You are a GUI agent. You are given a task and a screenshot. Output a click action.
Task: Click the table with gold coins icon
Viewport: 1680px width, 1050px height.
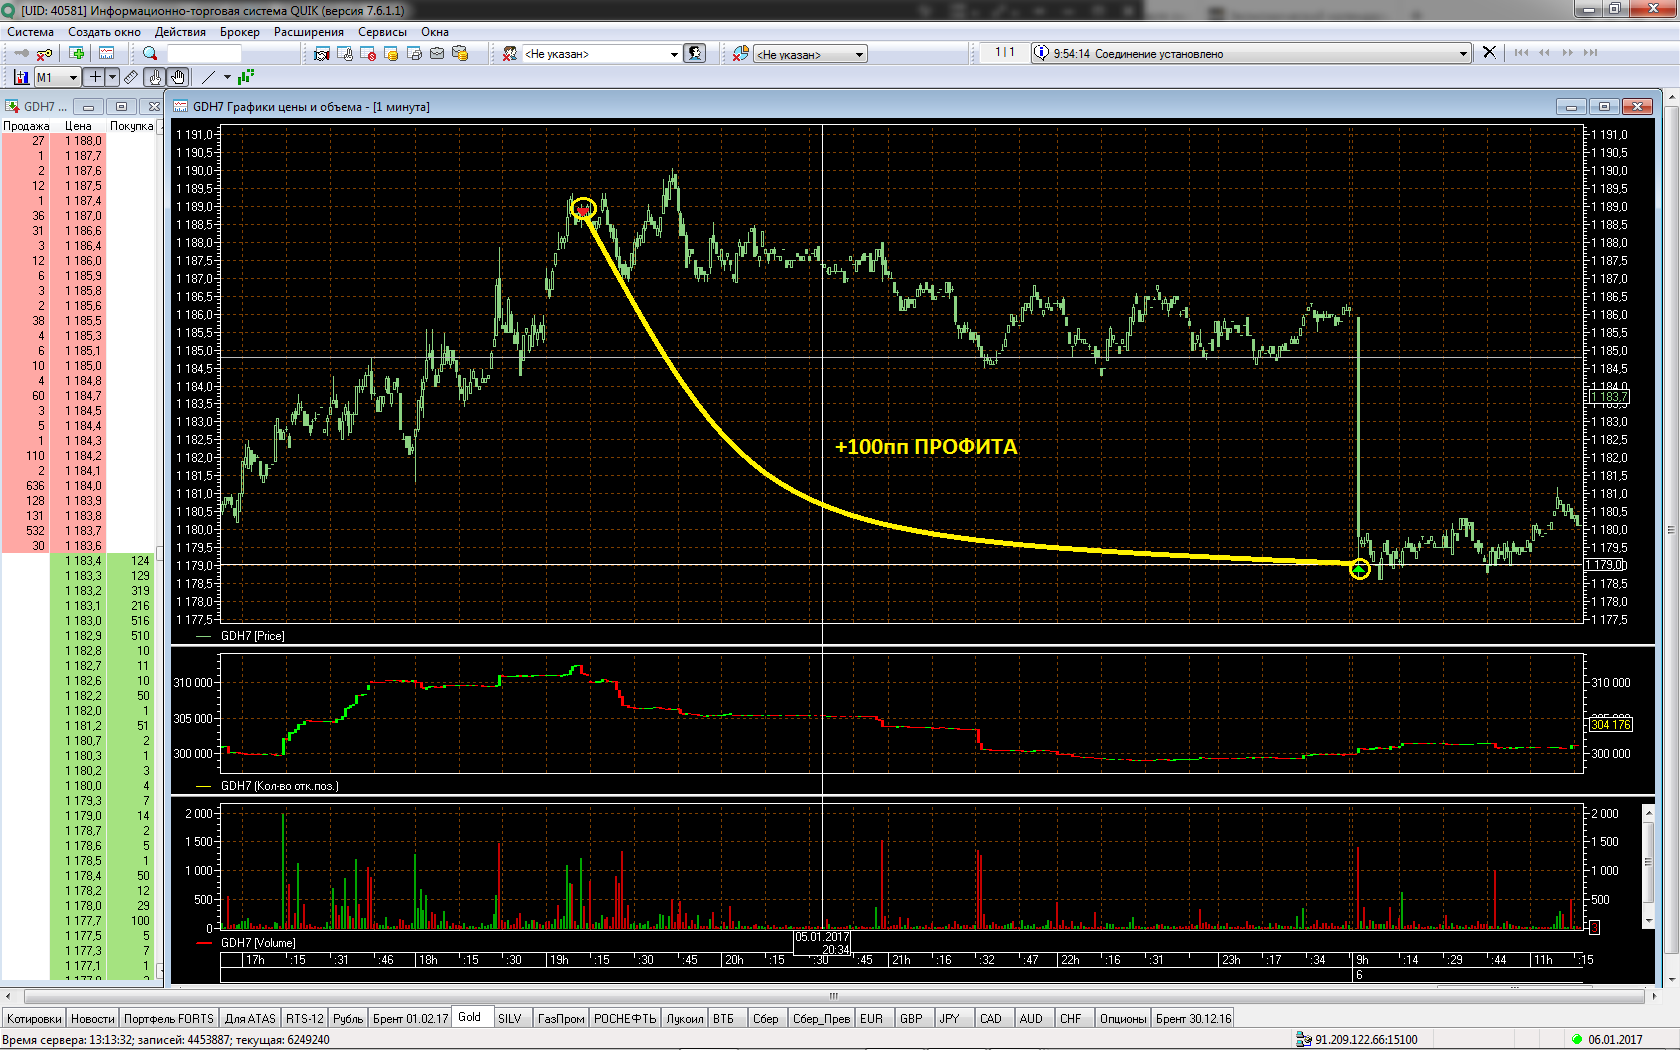coord(391,53)
